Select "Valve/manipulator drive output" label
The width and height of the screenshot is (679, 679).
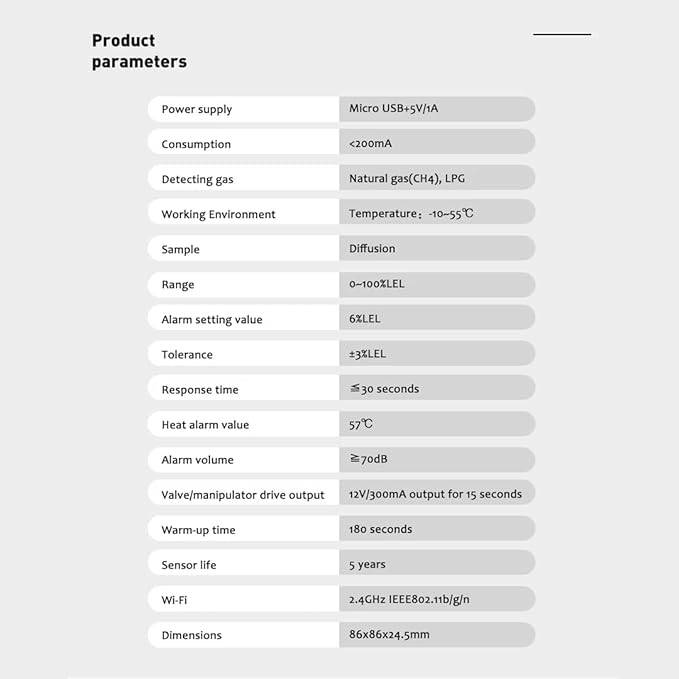click(x=243, y=495)
